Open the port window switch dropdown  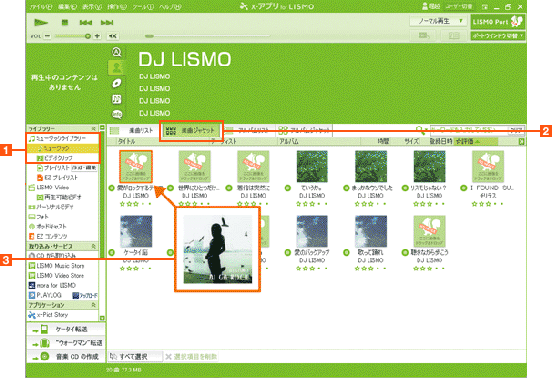tap(497, 36)
